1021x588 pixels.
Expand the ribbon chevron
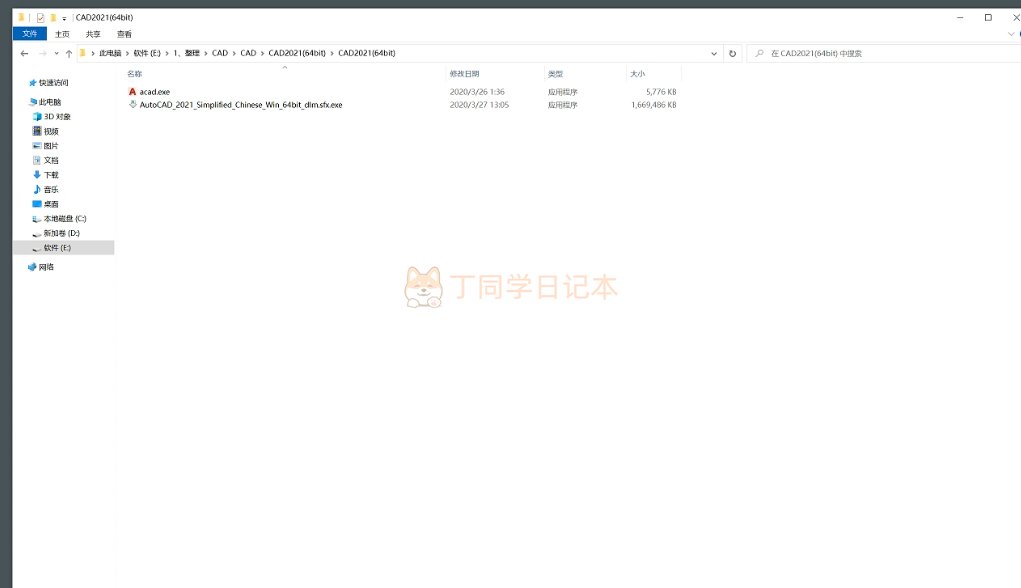1011,34
